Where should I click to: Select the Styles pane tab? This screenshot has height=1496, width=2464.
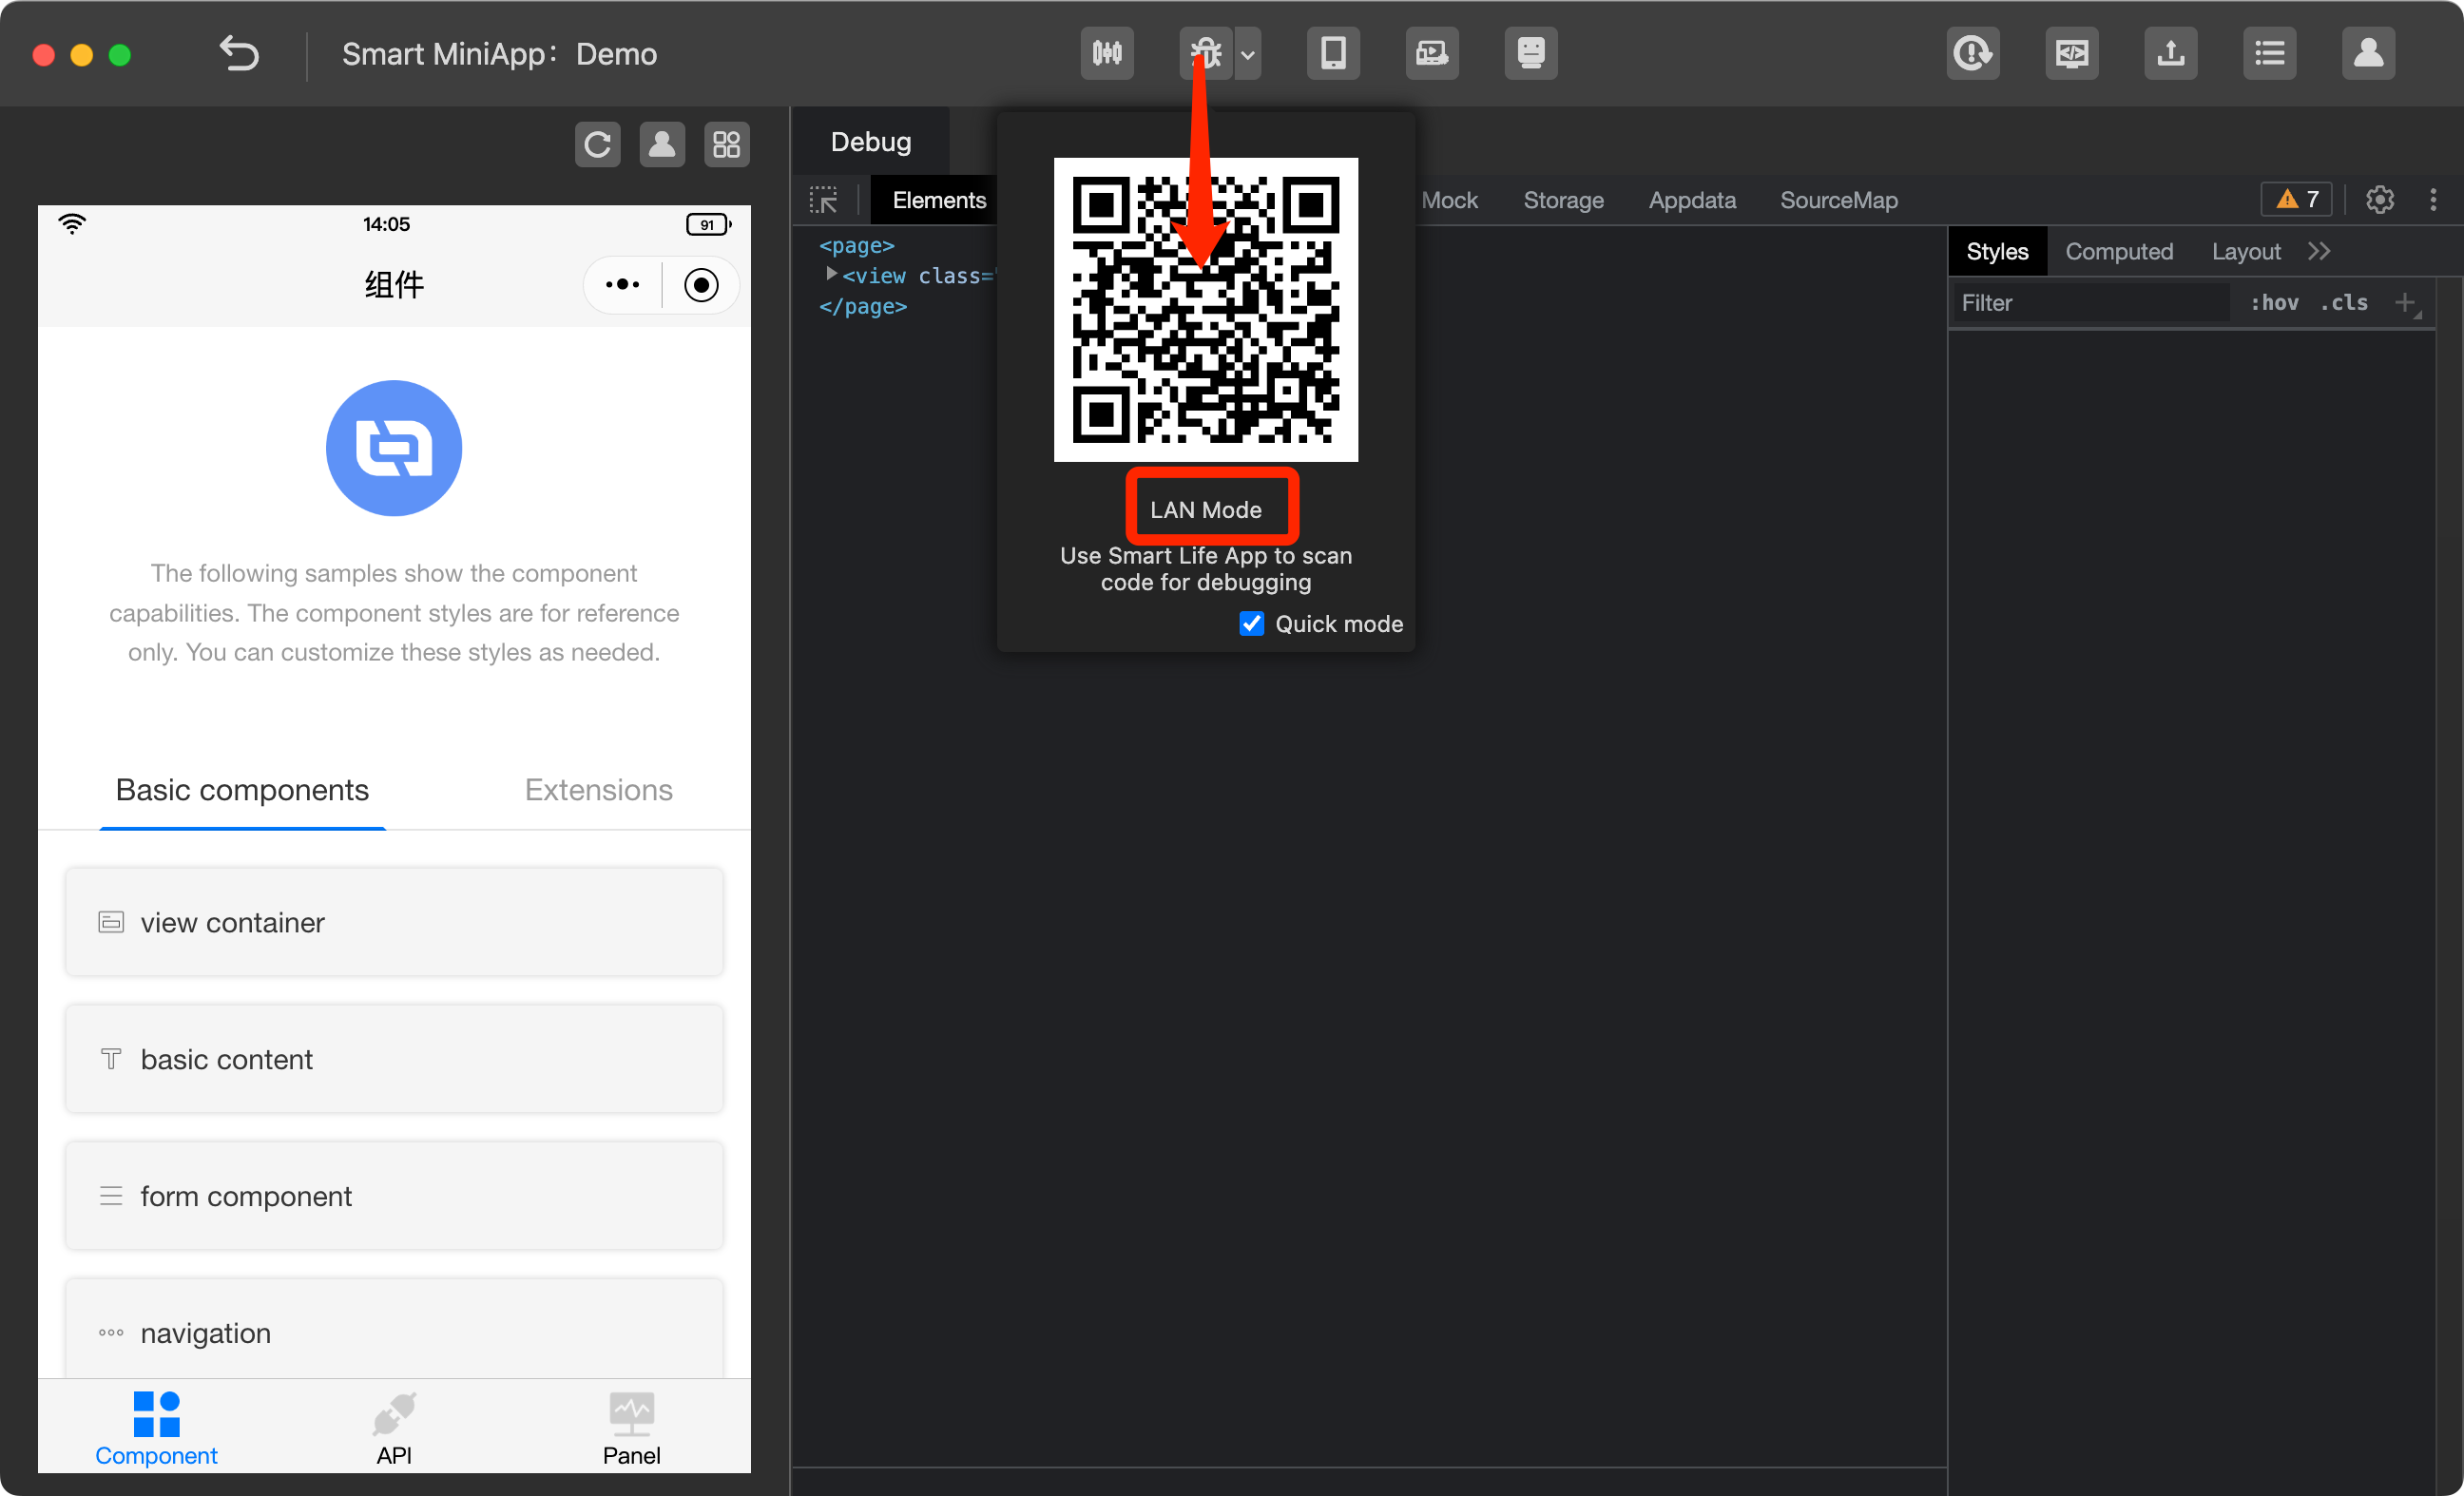pyautogui.click(x=1997, y=252)
